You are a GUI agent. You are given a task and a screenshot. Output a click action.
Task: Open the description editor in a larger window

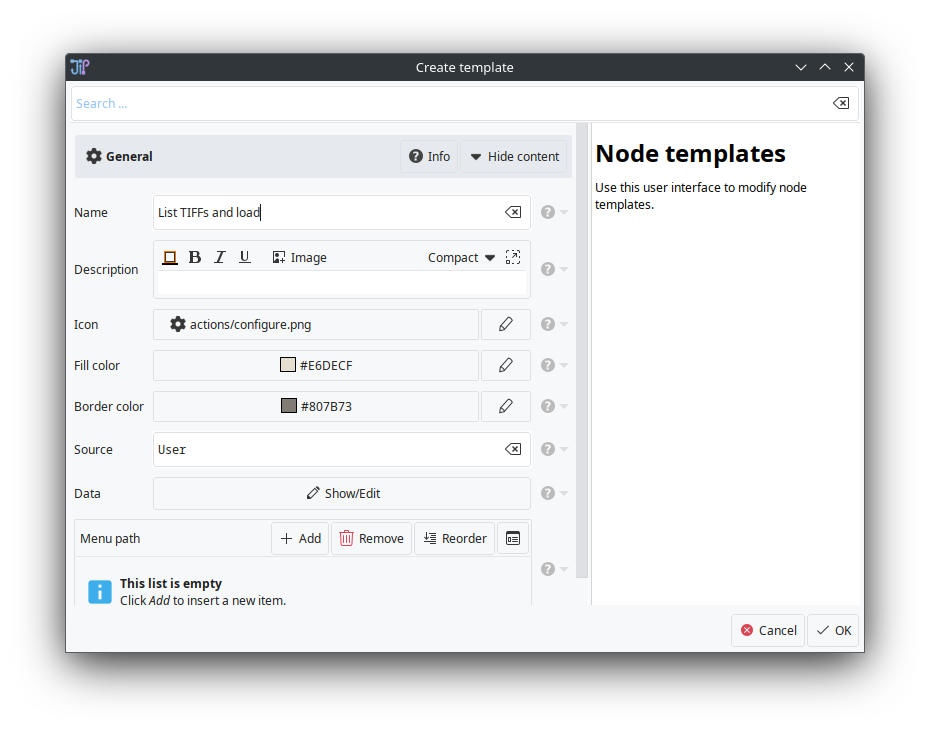click(x=513, y=257)
